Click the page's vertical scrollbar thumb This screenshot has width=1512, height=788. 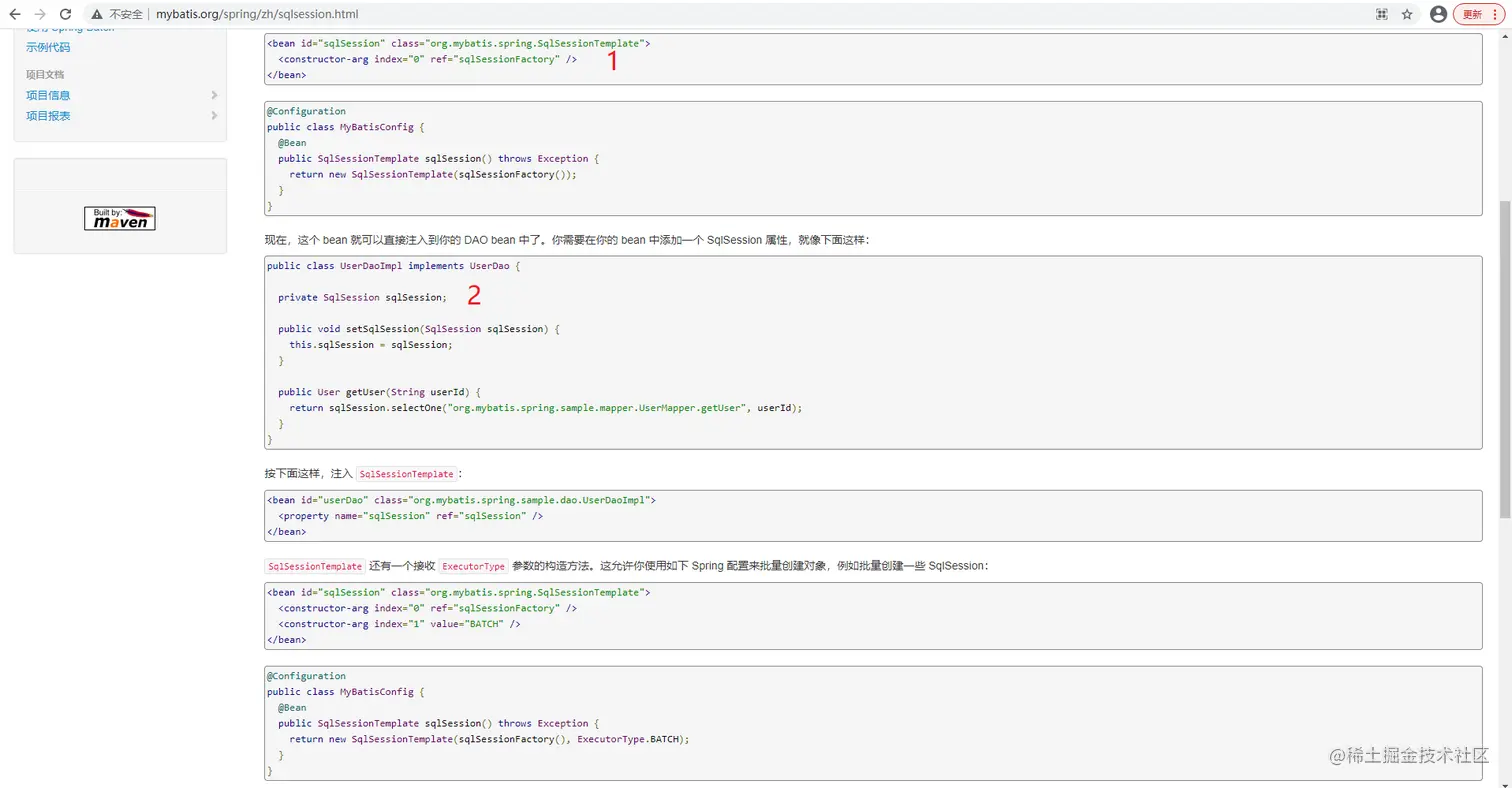coord(1505,358)
